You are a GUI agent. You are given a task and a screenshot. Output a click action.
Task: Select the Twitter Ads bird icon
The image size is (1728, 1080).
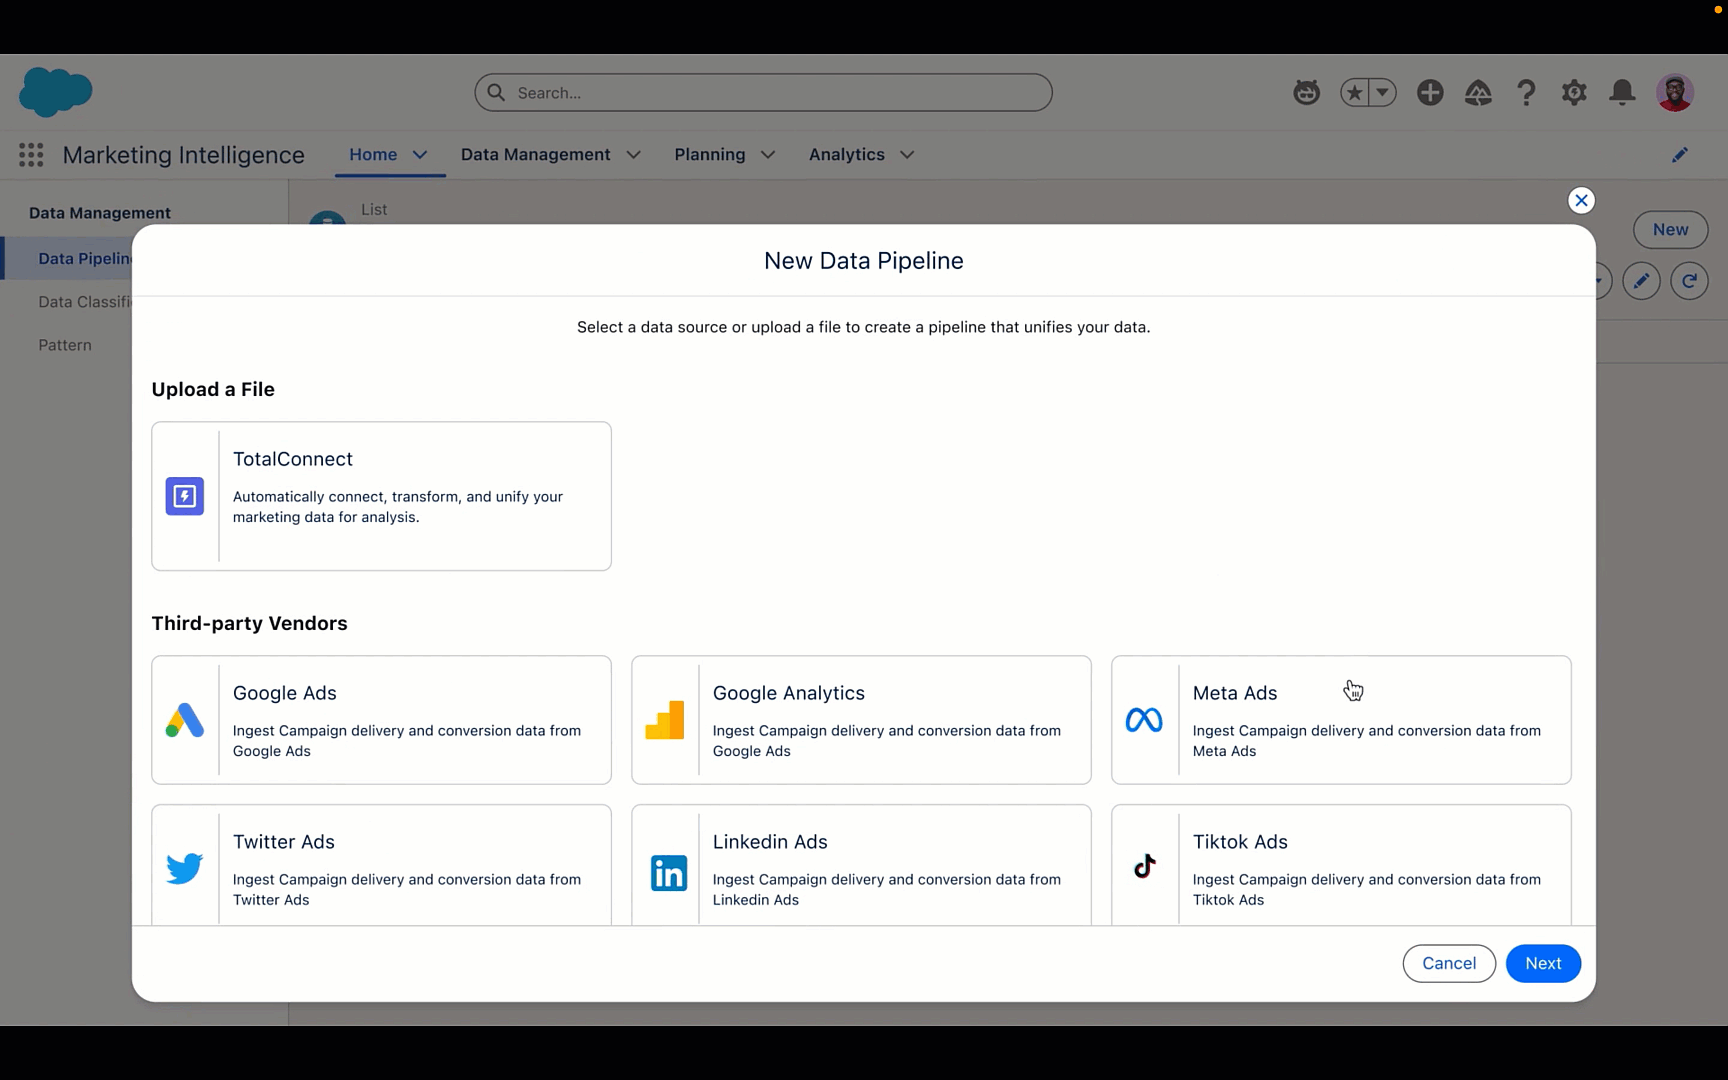185,868
